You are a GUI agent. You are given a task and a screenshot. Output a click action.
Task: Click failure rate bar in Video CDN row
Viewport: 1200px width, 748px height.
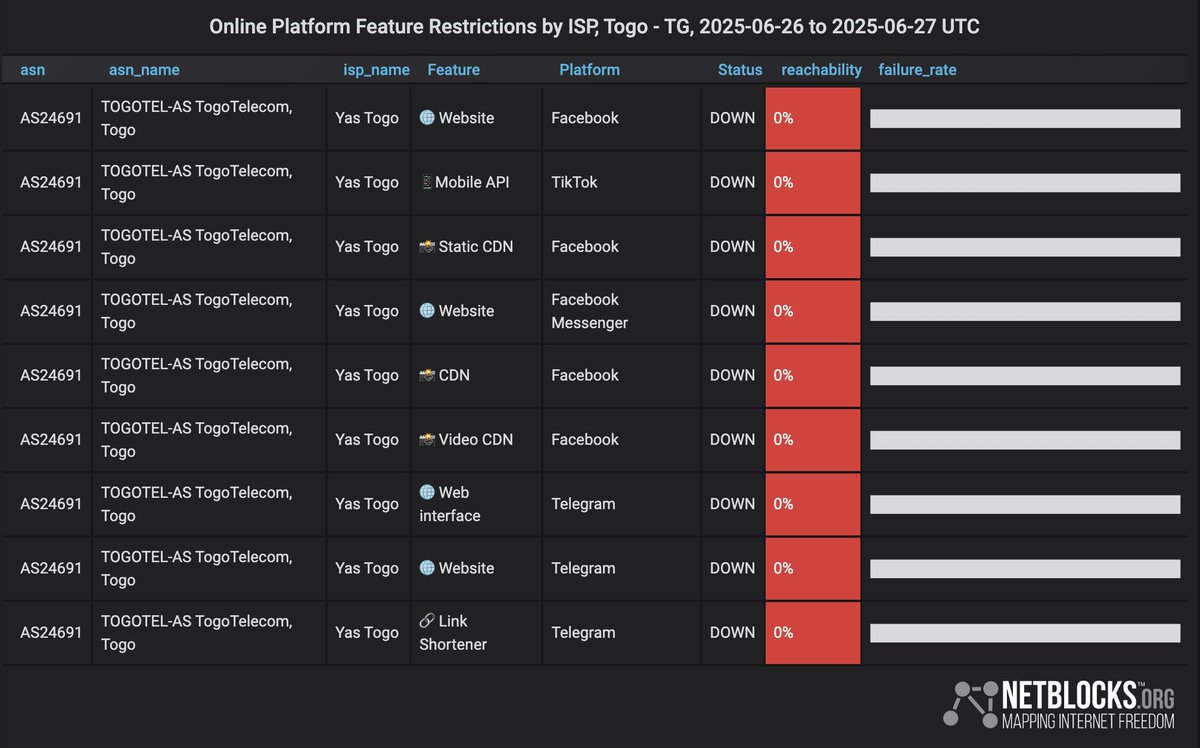pyautogui.click(x=1025, y=440)
